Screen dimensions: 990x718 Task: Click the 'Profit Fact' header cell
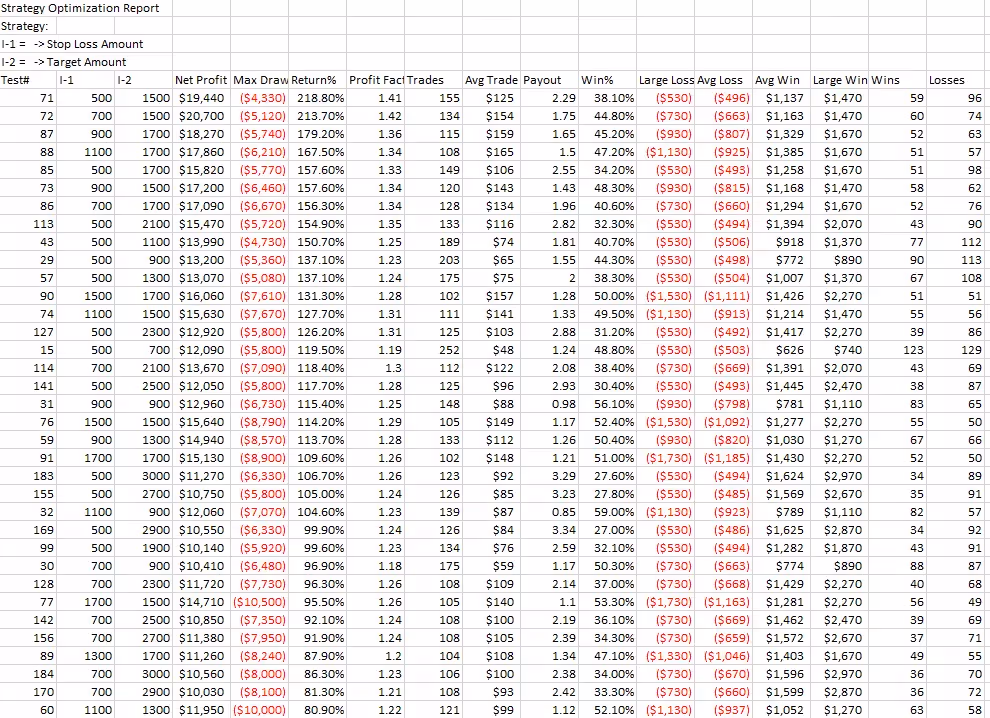click(376, 80)
